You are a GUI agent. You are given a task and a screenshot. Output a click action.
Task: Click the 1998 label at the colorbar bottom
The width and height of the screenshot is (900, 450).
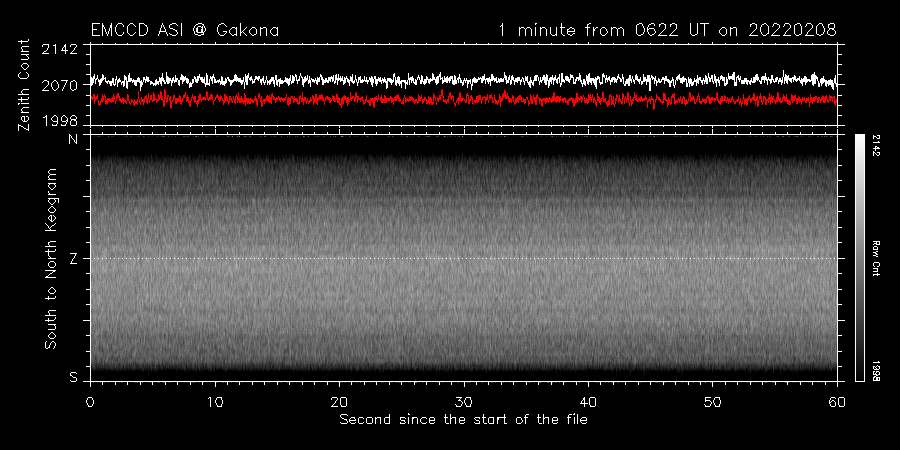click(876, 371)
